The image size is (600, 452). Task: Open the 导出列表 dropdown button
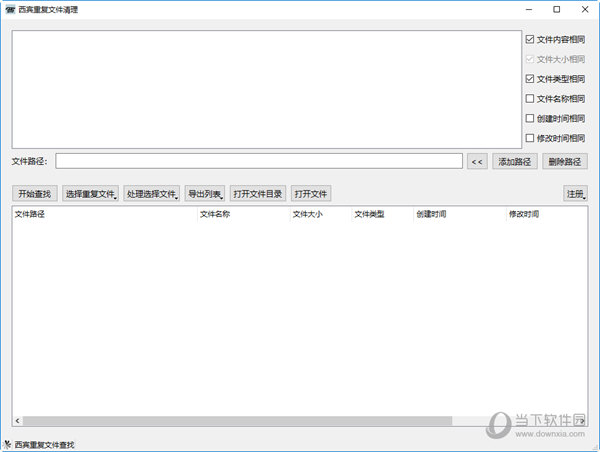click(x=205, y=194)
